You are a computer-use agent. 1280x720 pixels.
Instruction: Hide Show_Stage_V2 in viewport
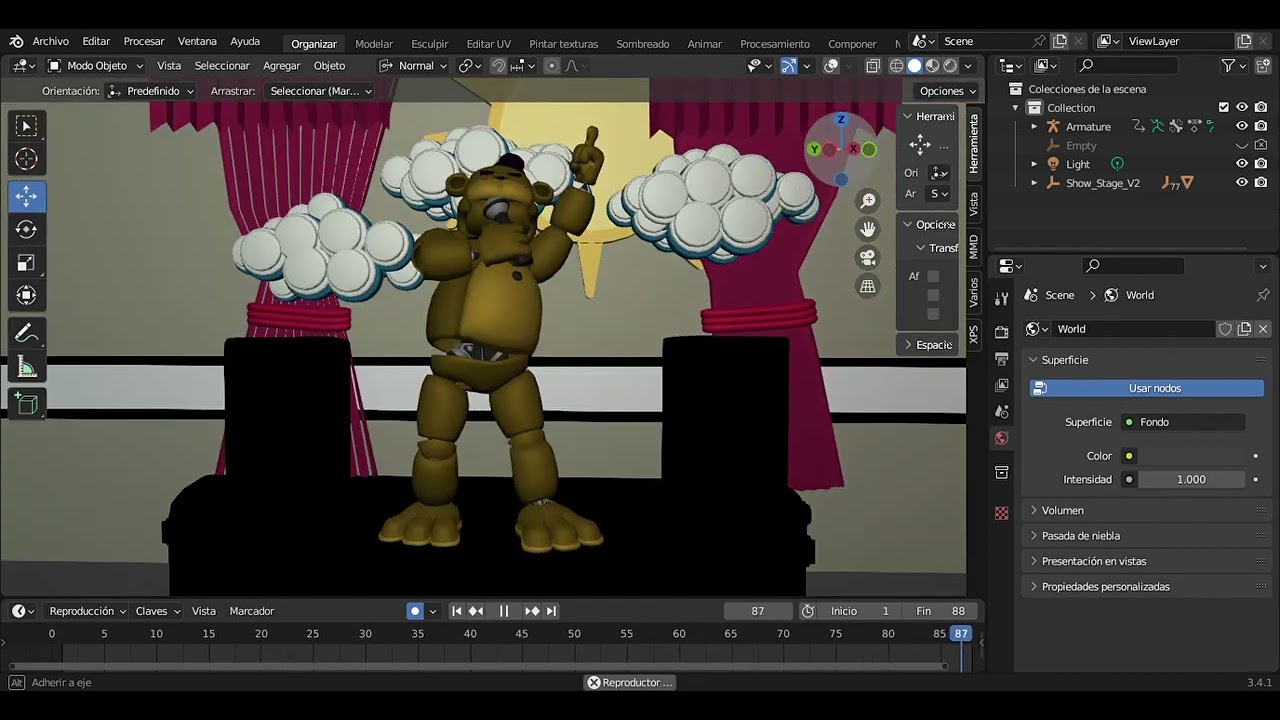[1242, 183]
